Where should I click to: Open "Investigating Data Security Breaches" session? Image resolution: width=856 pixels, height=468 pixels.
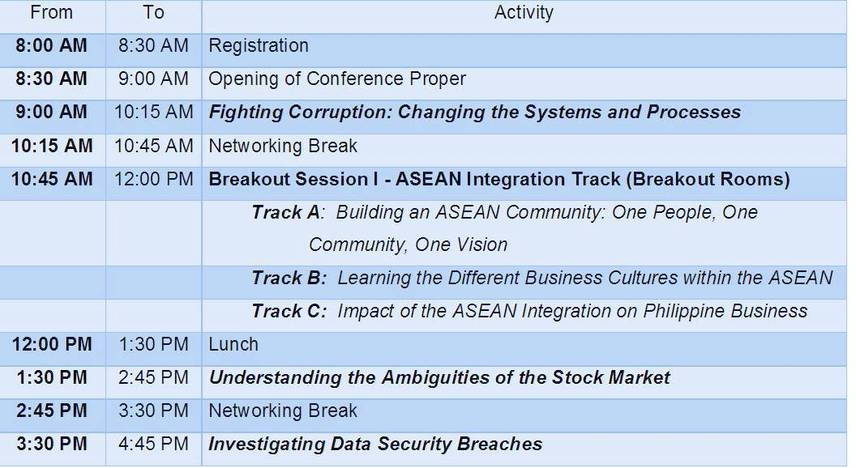(x=375, y=444)
